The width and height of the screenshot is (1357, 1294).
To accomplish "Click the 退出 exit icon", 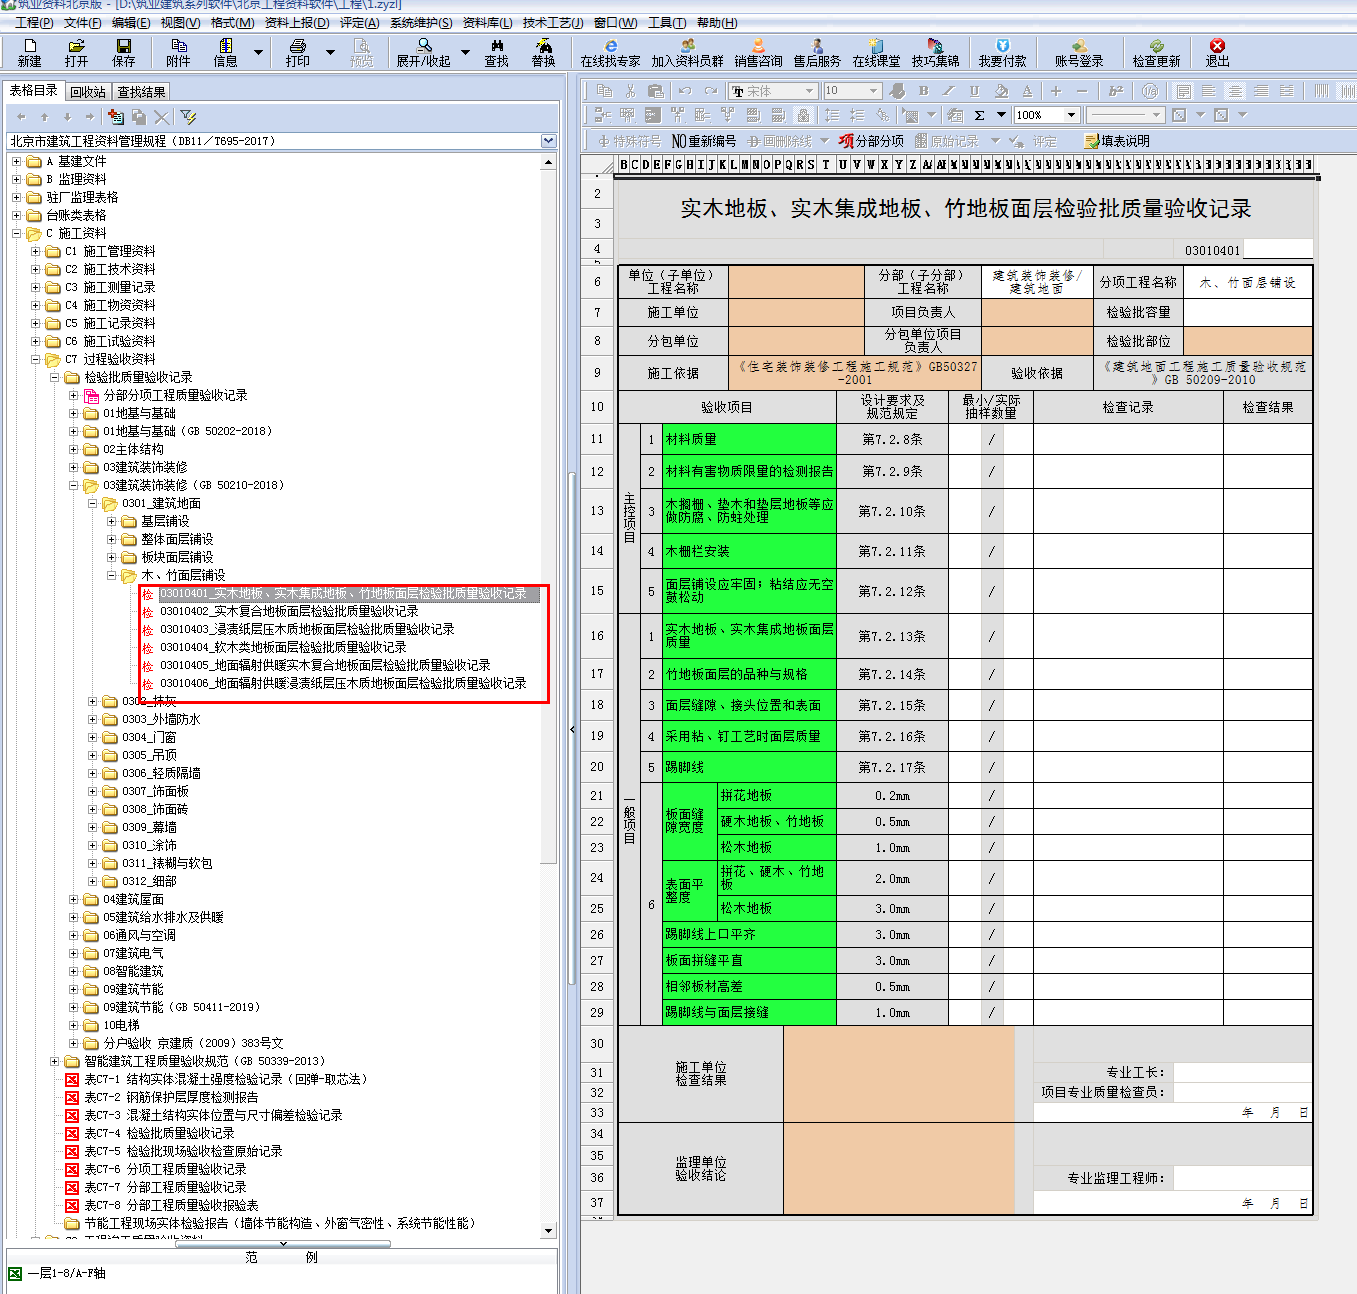I will point(1217,53).
